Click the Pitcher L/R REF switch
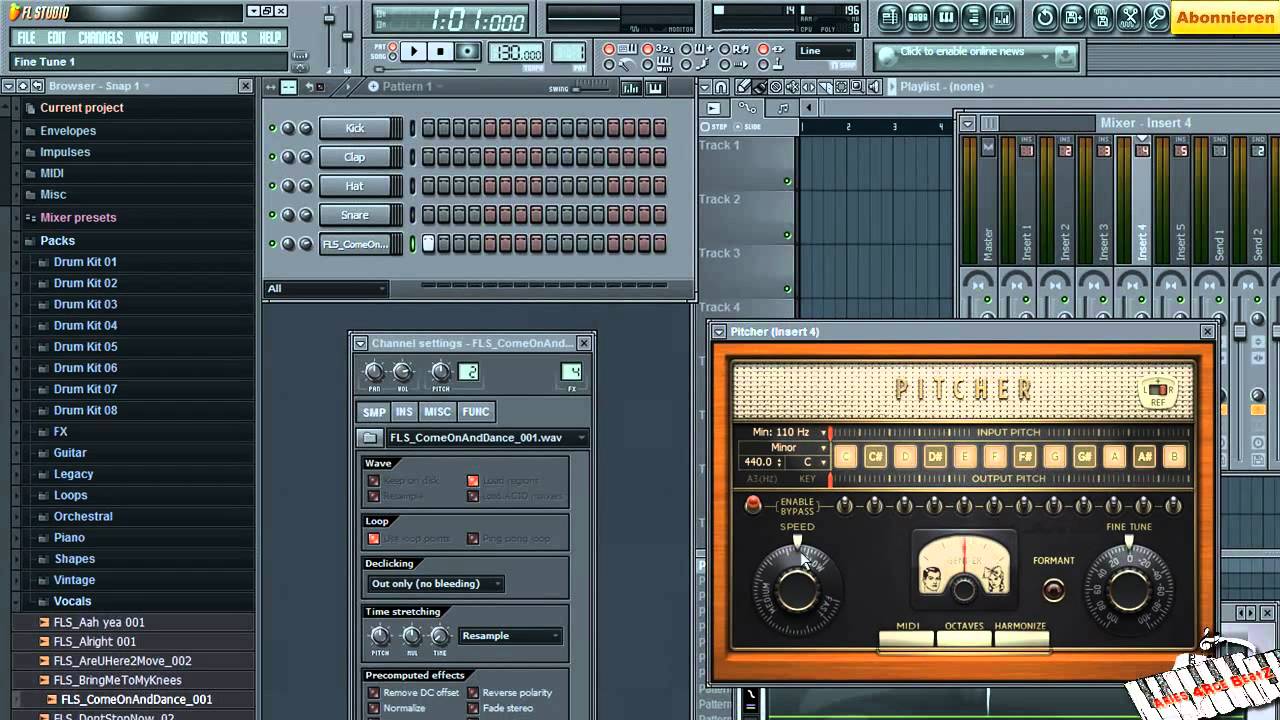The image size is (1280, 720). [x=1158, y=392]
